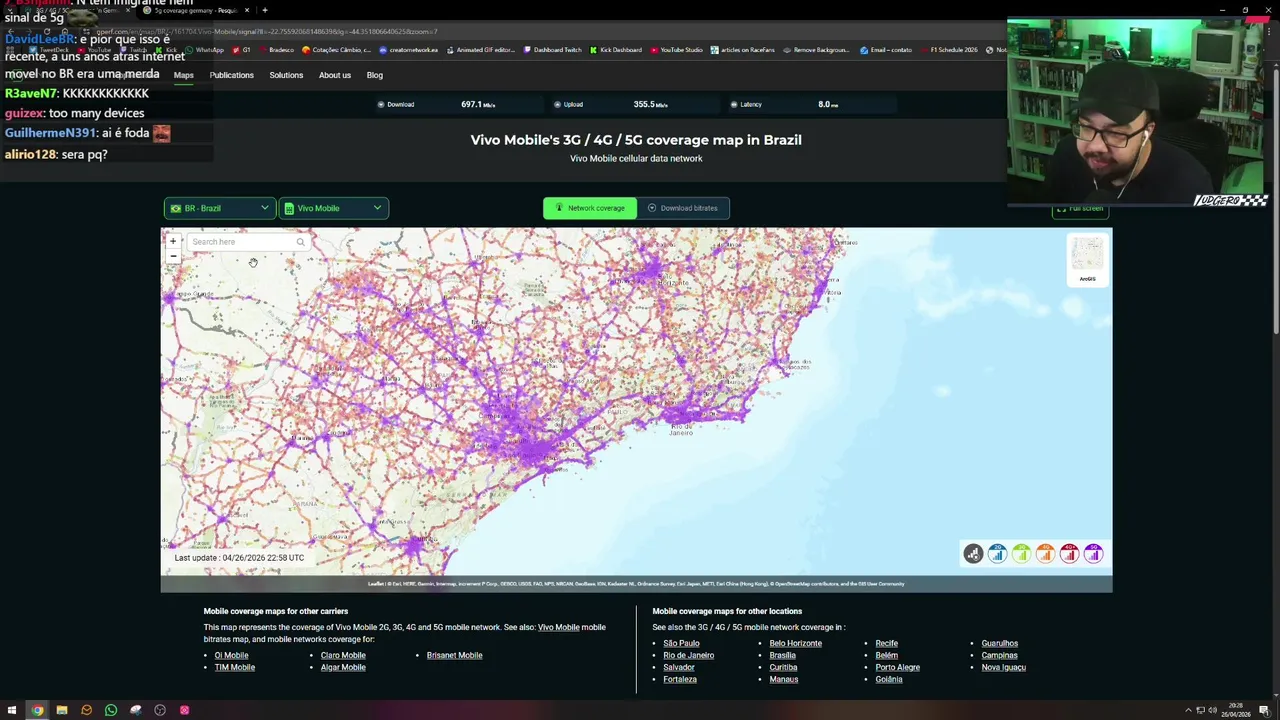Open the Claro Mobile coverage link

[343, 655]
